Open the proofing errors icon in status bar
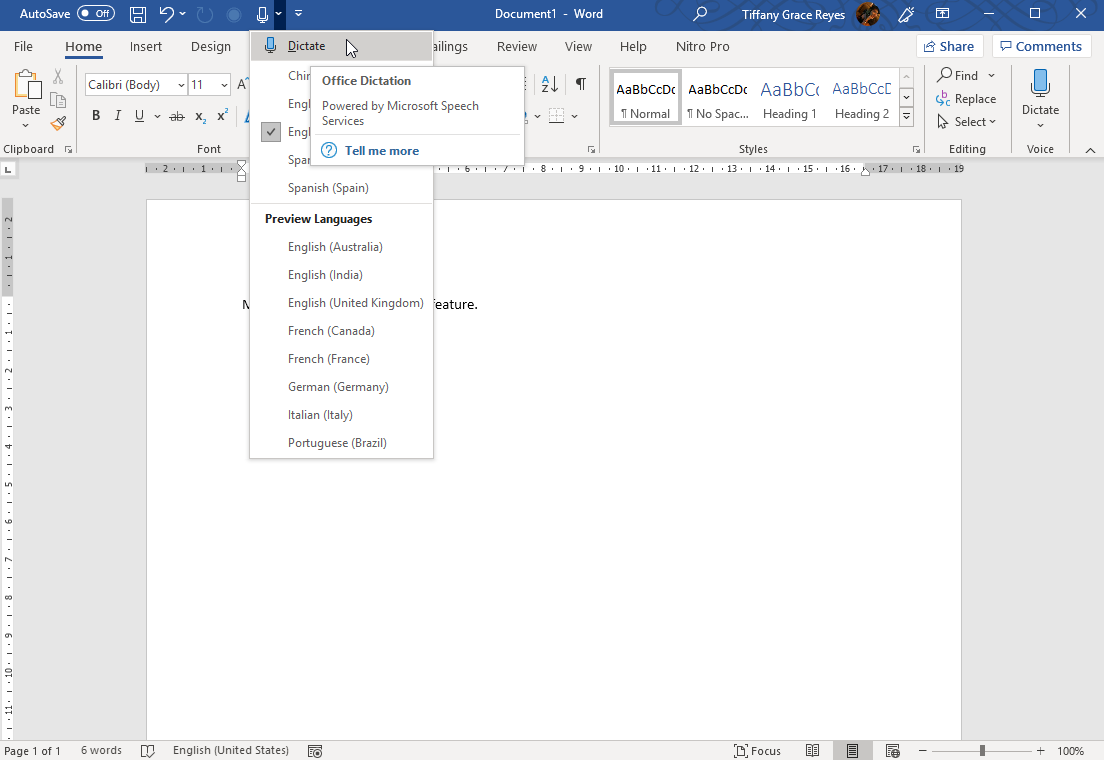 (x=148, y=750)
